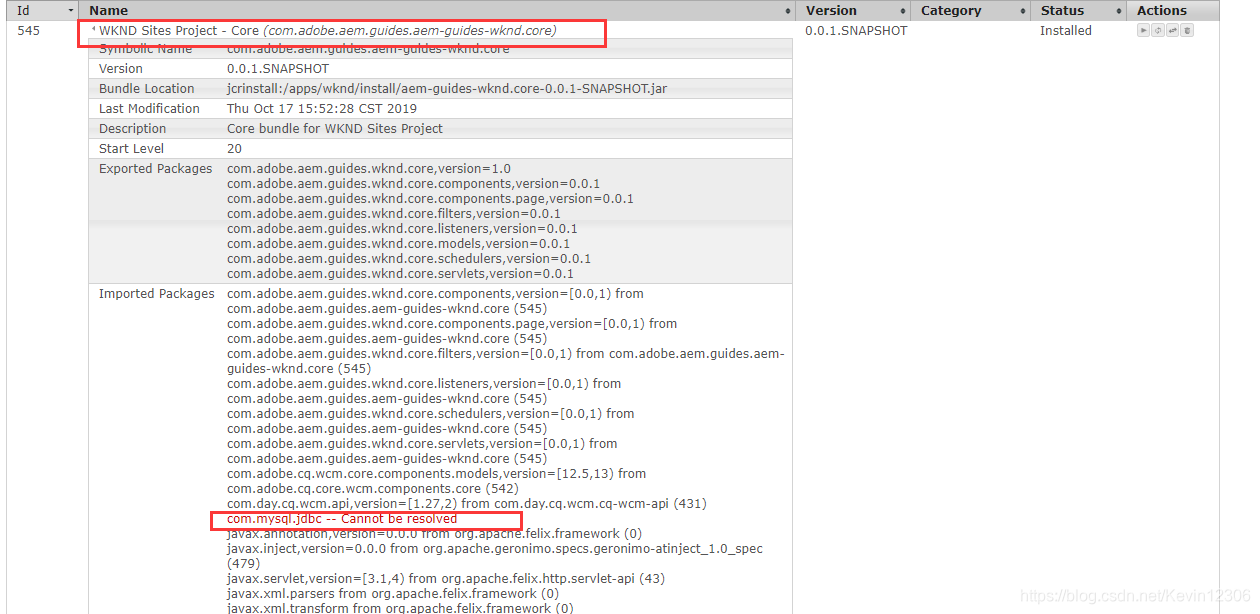This screenshot has width=1260, height=614.
Task: Select exported package wknd.core.models,version=0.0.1
Action: point(399,244)
